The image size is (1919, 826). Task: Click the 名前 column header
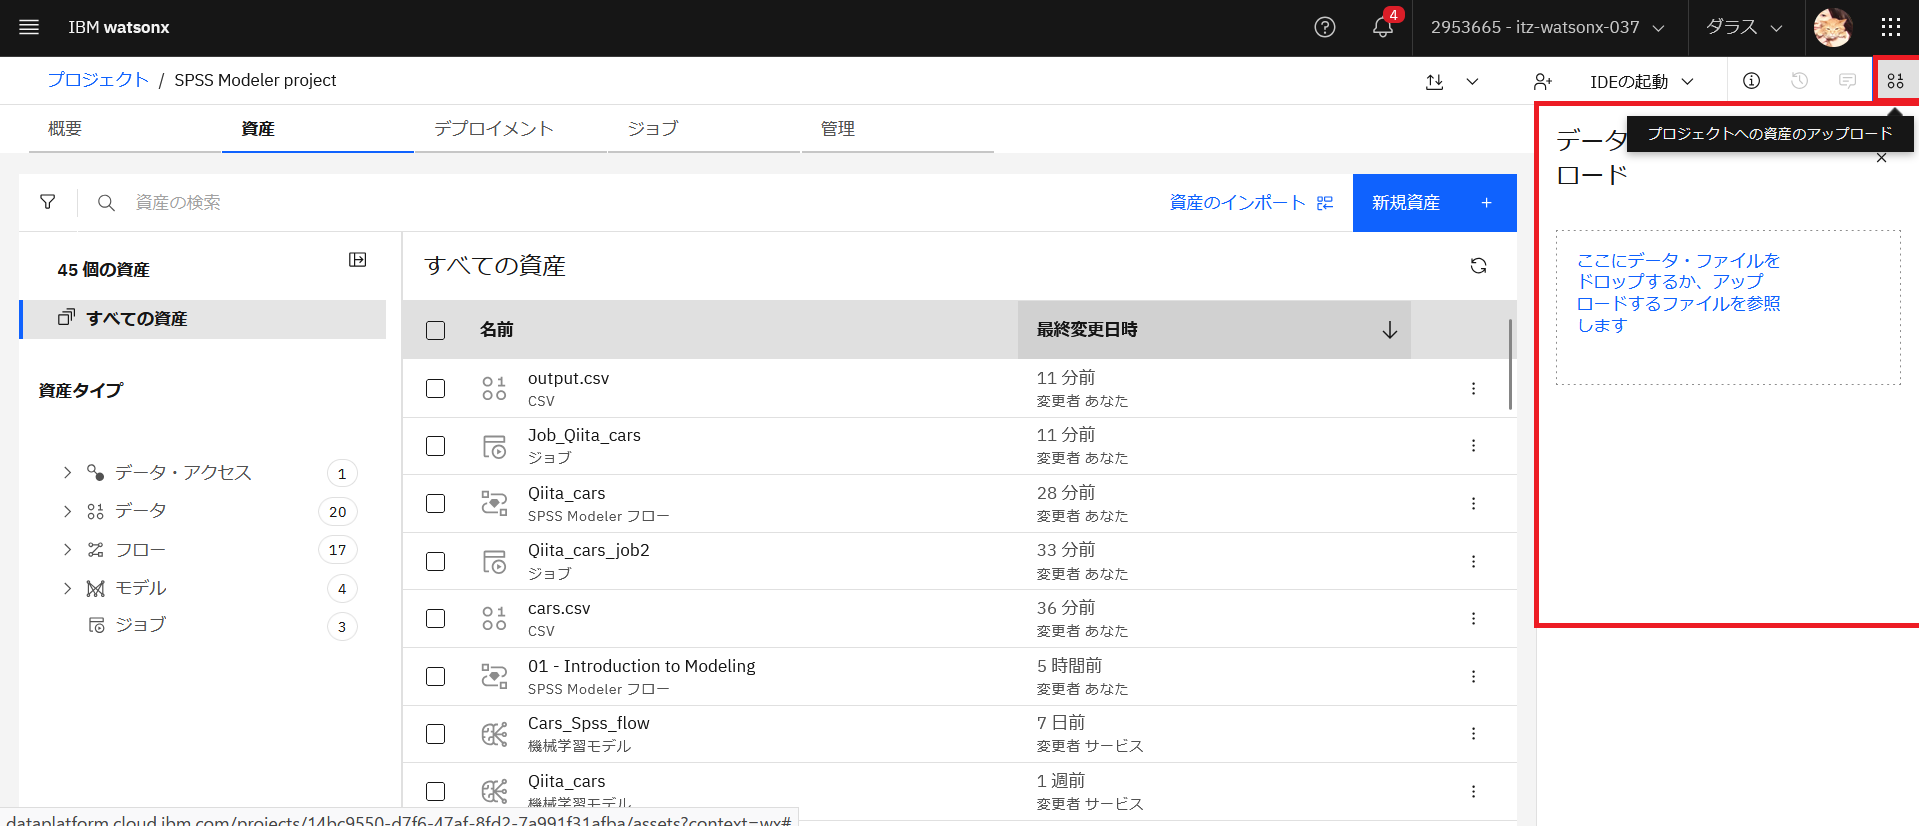click(496, 330)
